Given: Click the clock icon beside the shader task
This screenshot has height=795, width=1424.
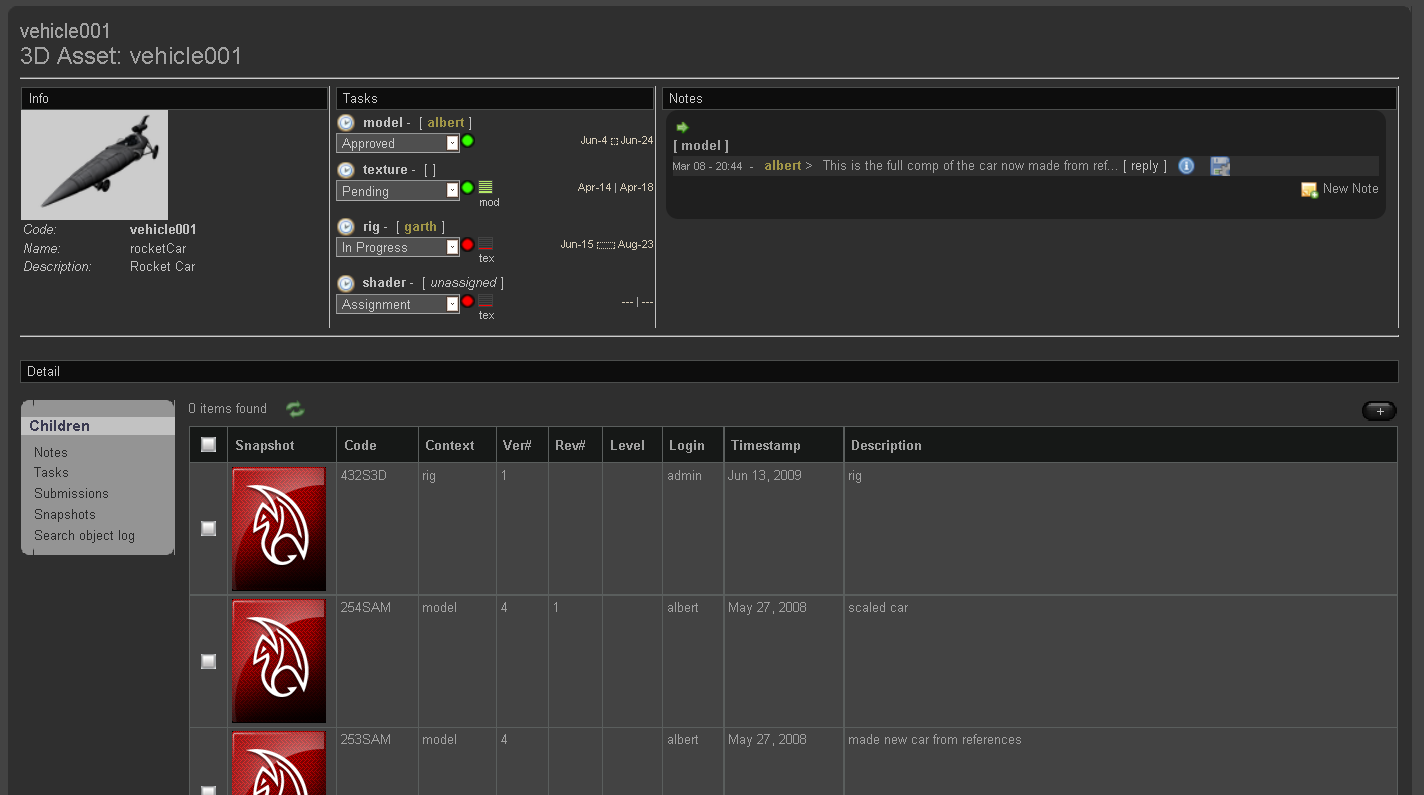Looking at the screenshot, I should (346, 283).
